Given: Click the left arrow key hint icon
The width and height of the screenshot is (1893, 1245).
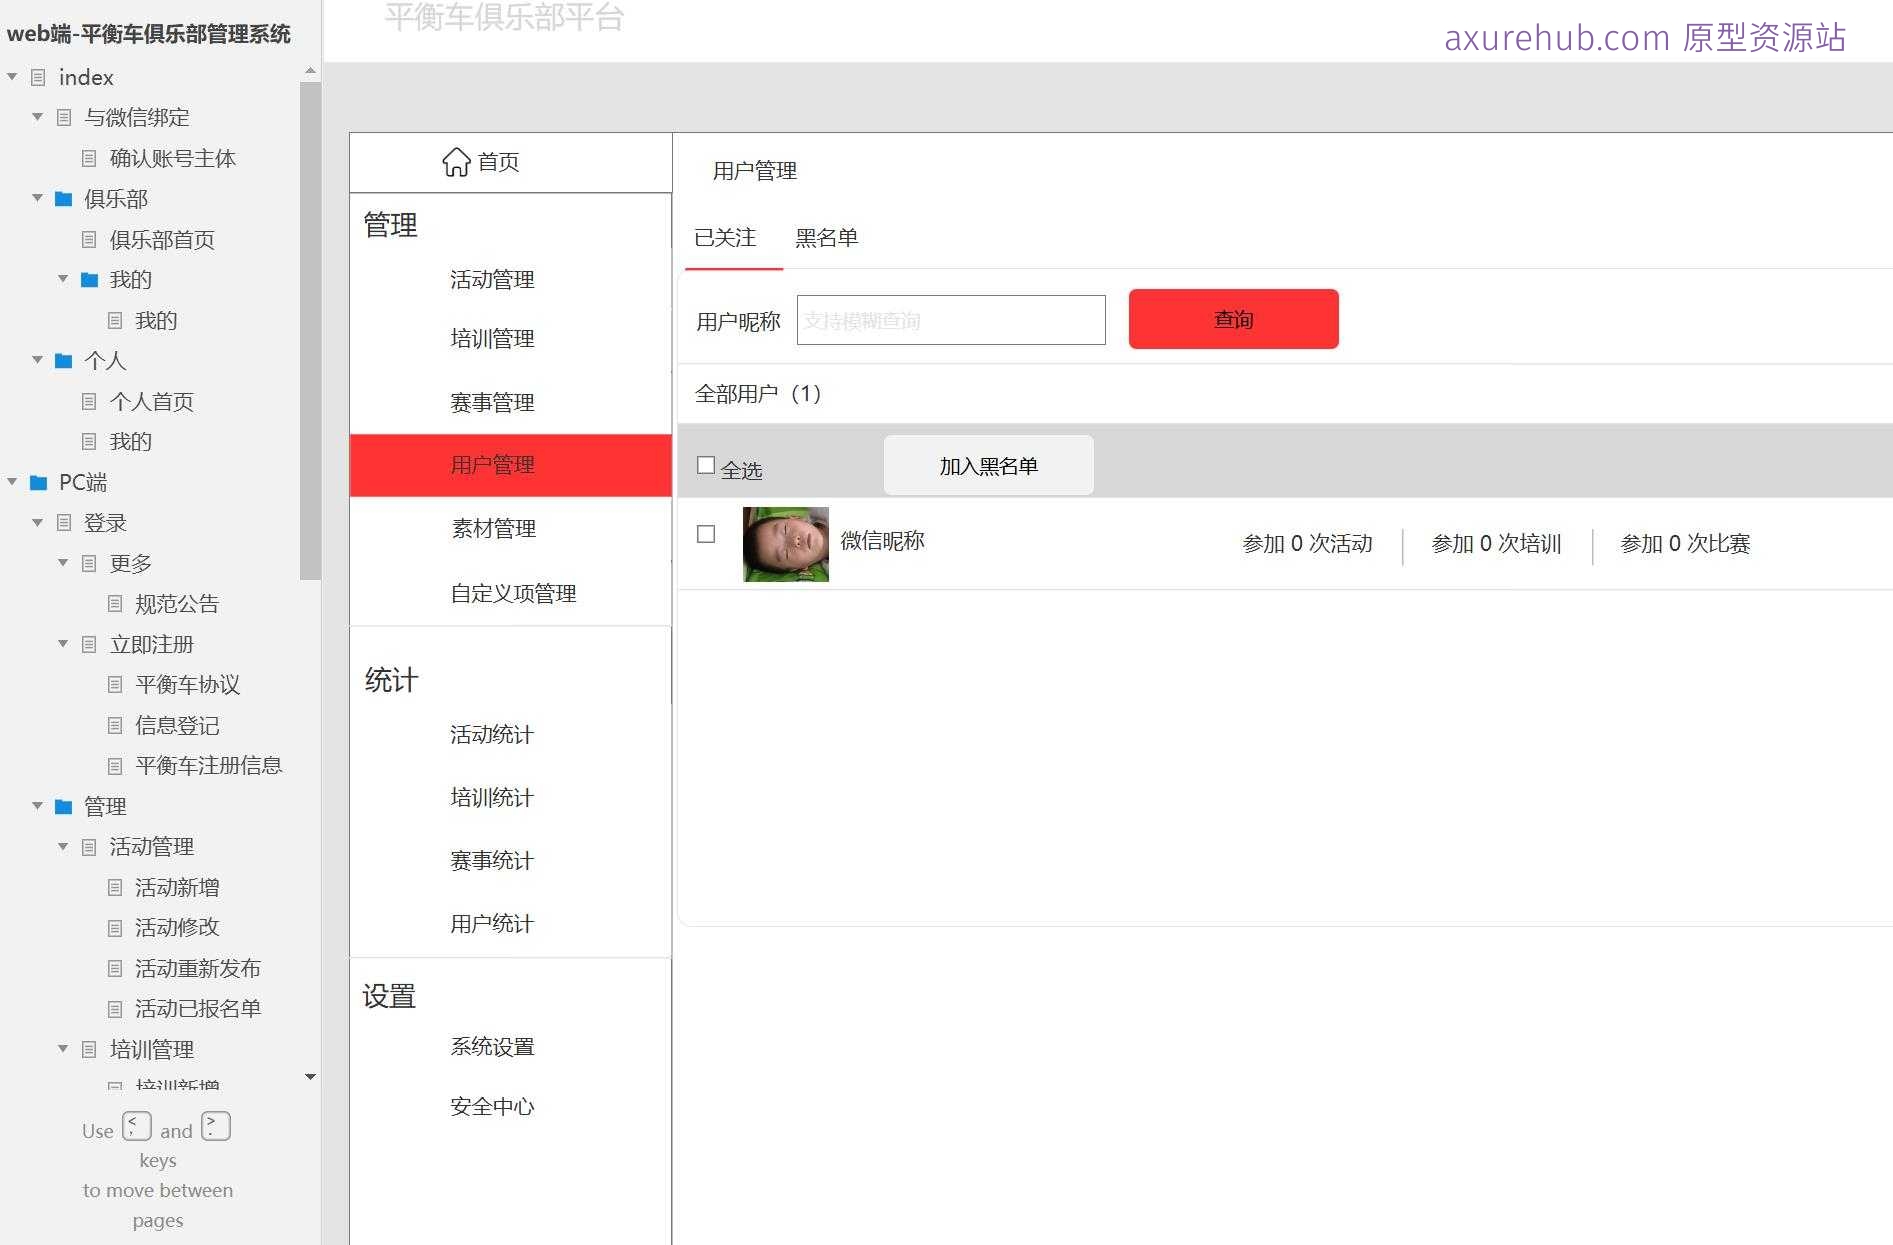Looking at the screenshot, I should [137, 1126].
